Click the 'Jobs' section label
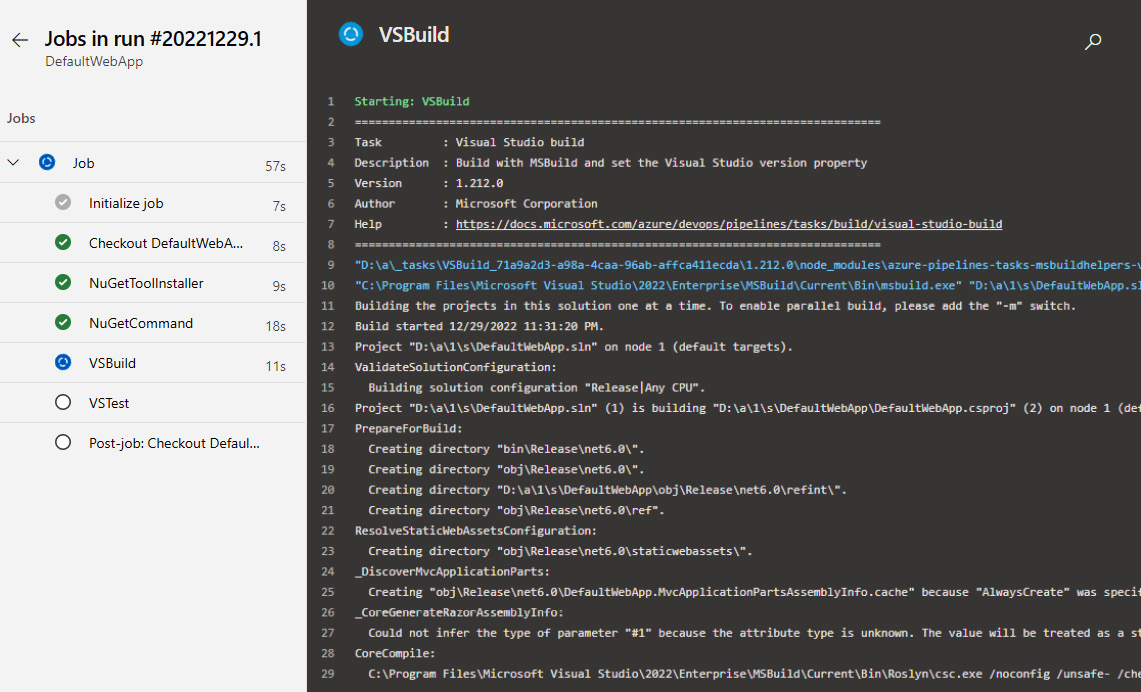Image resolution: width=1141 pixels, height=692 pixels. pos(21,118)
